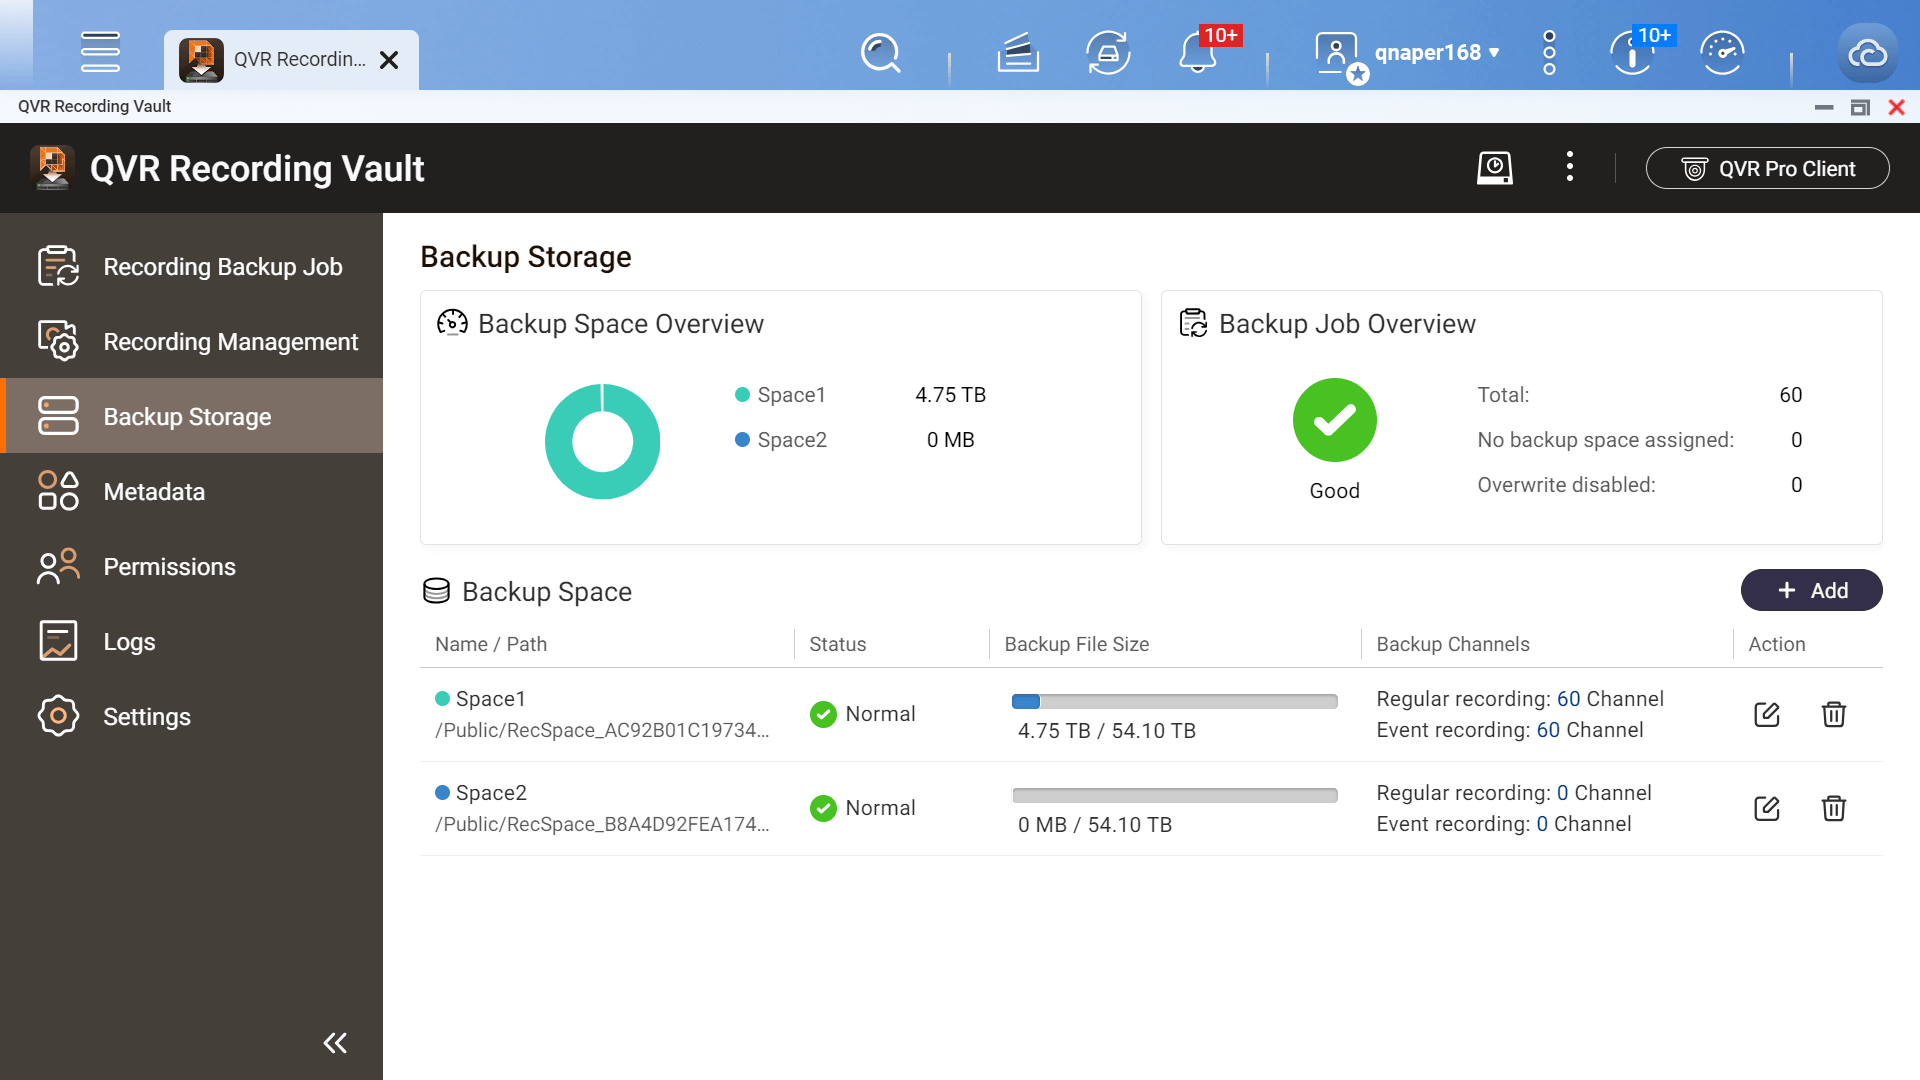Click the Space1 backup file size bar
Screen dimensions: 1920x1080
click(x=1174, y=702)
